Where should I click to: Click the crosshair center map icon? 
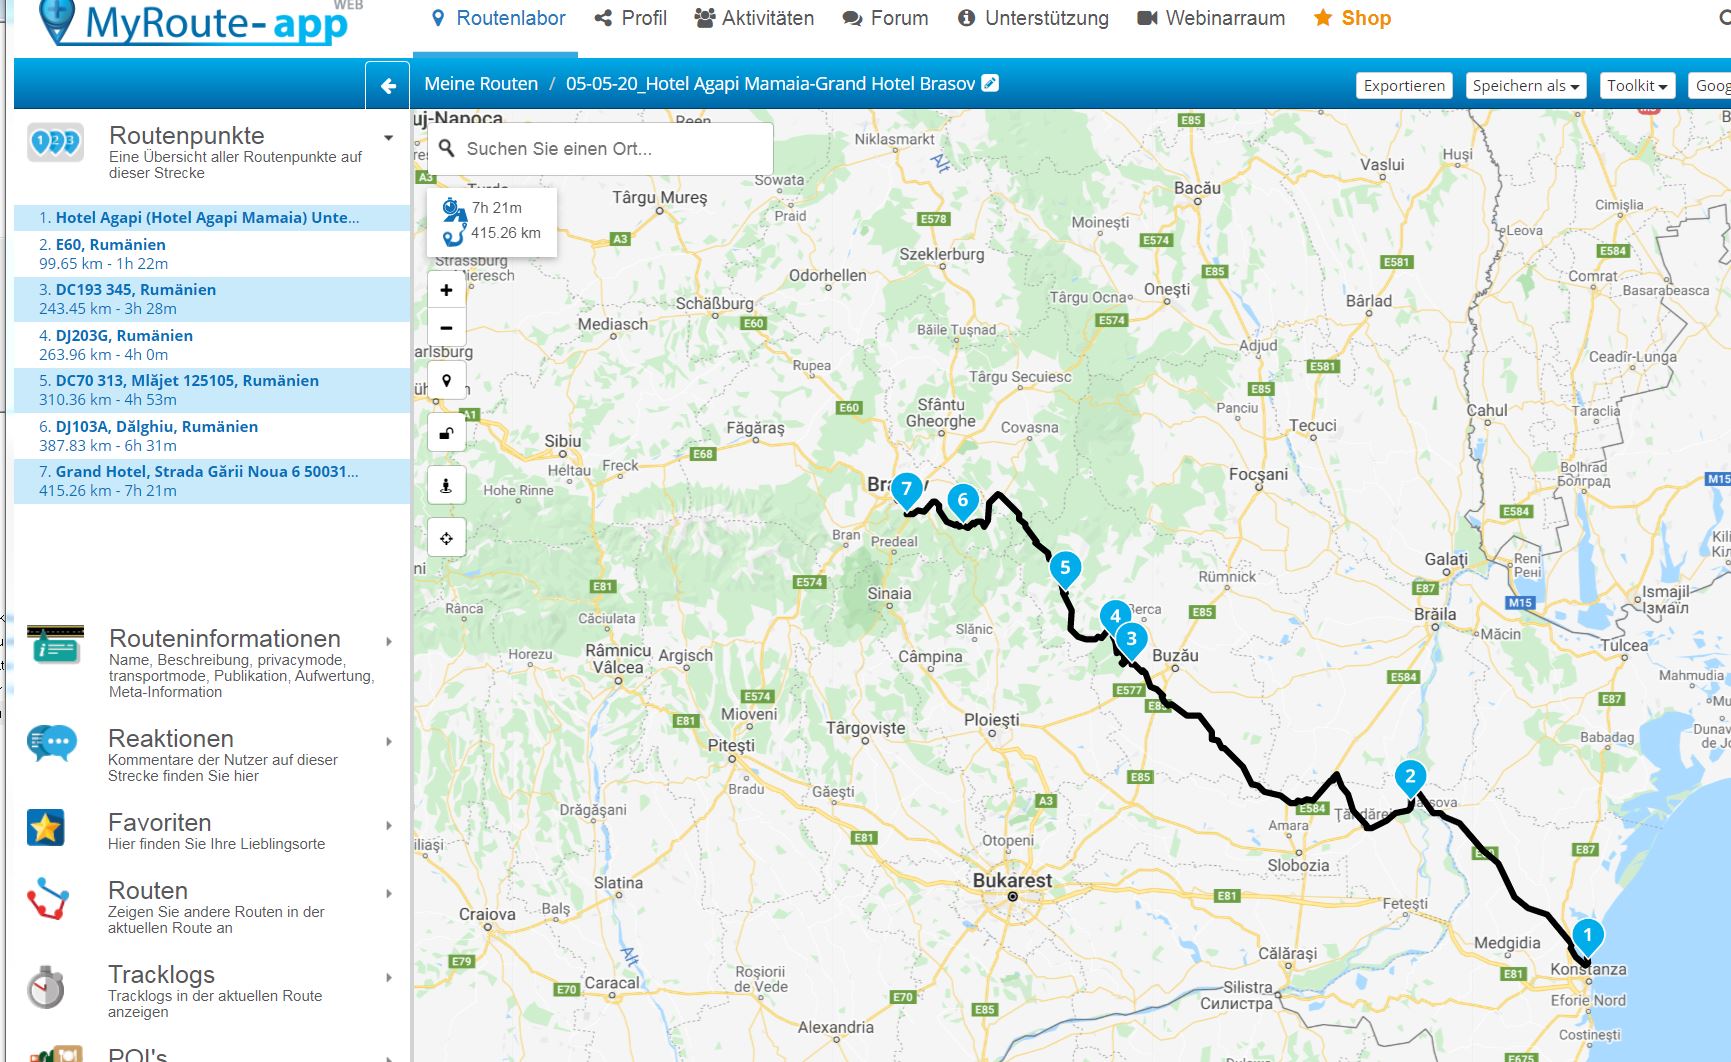[x=446, y=538]
